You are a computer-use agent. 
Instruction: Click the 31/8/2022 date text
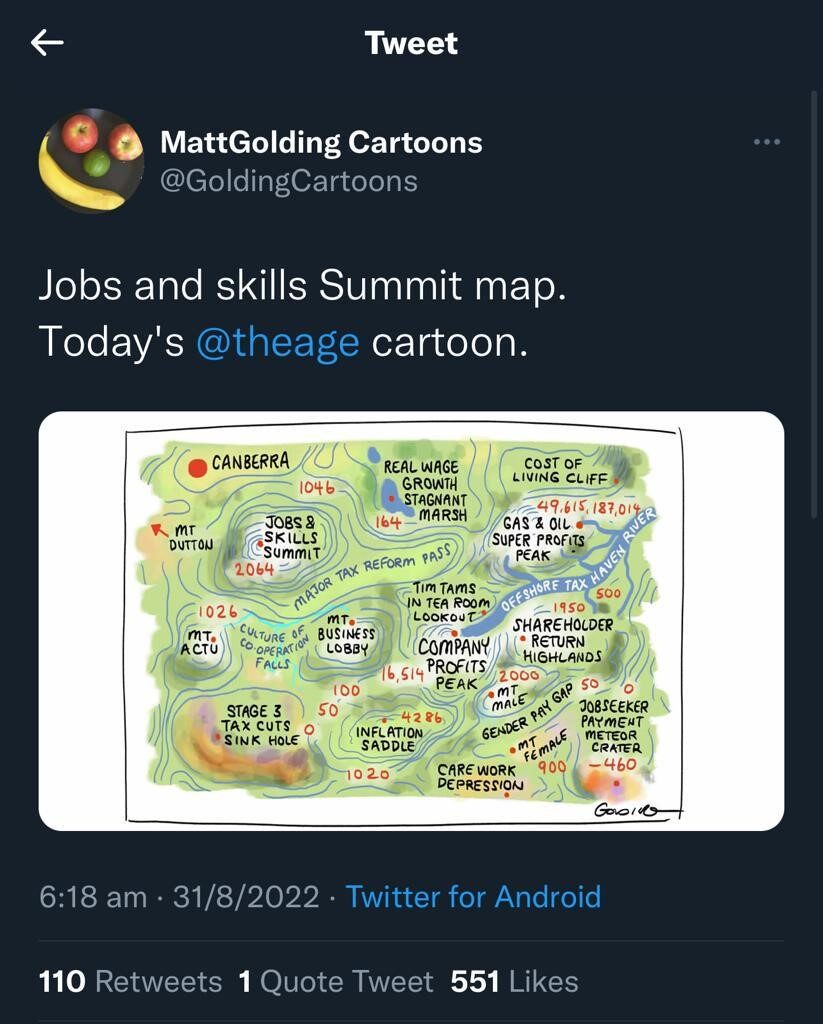pos(246,897)
